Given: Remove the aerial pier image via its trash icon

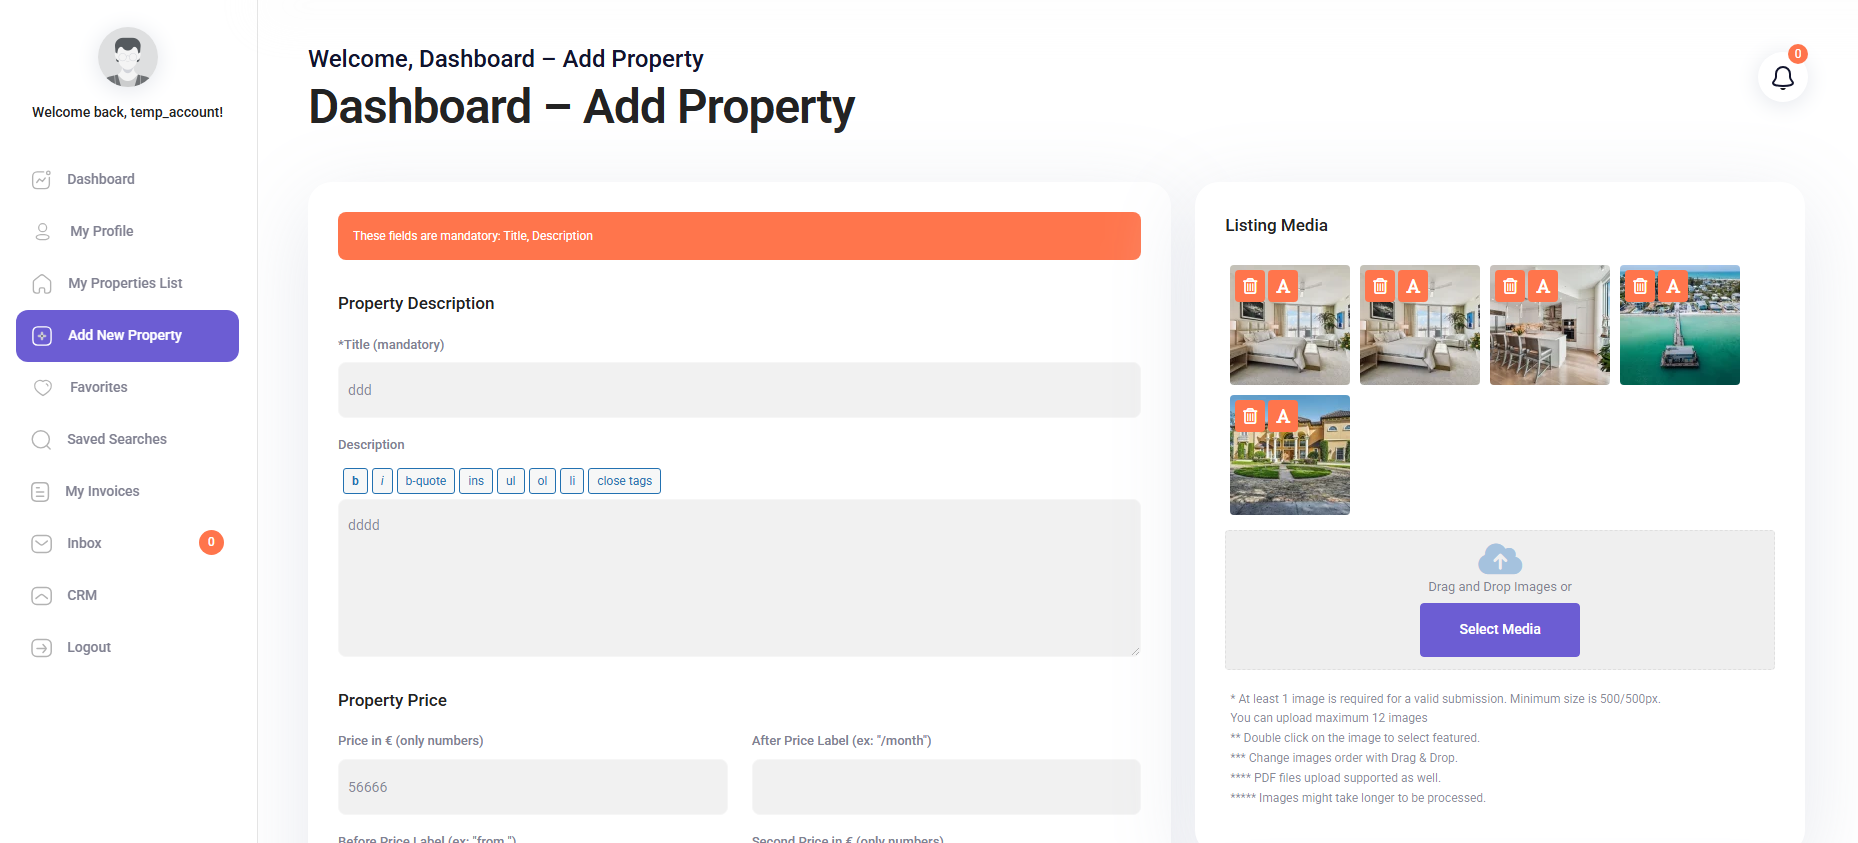Looking at the screenshot, I should (x=1640, y=286).
